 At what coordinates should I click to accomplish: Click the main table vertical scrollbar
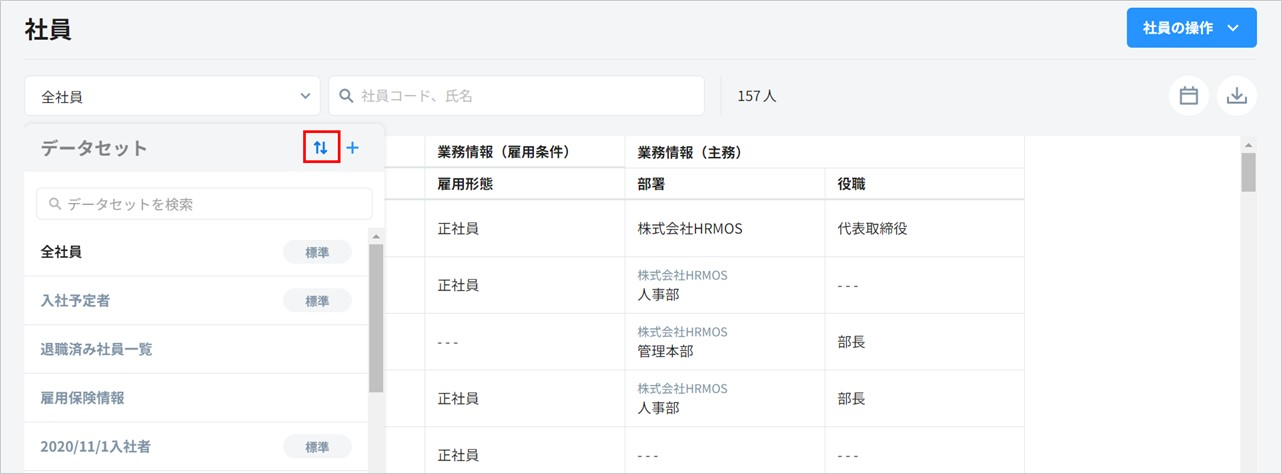click(1248, 172)
